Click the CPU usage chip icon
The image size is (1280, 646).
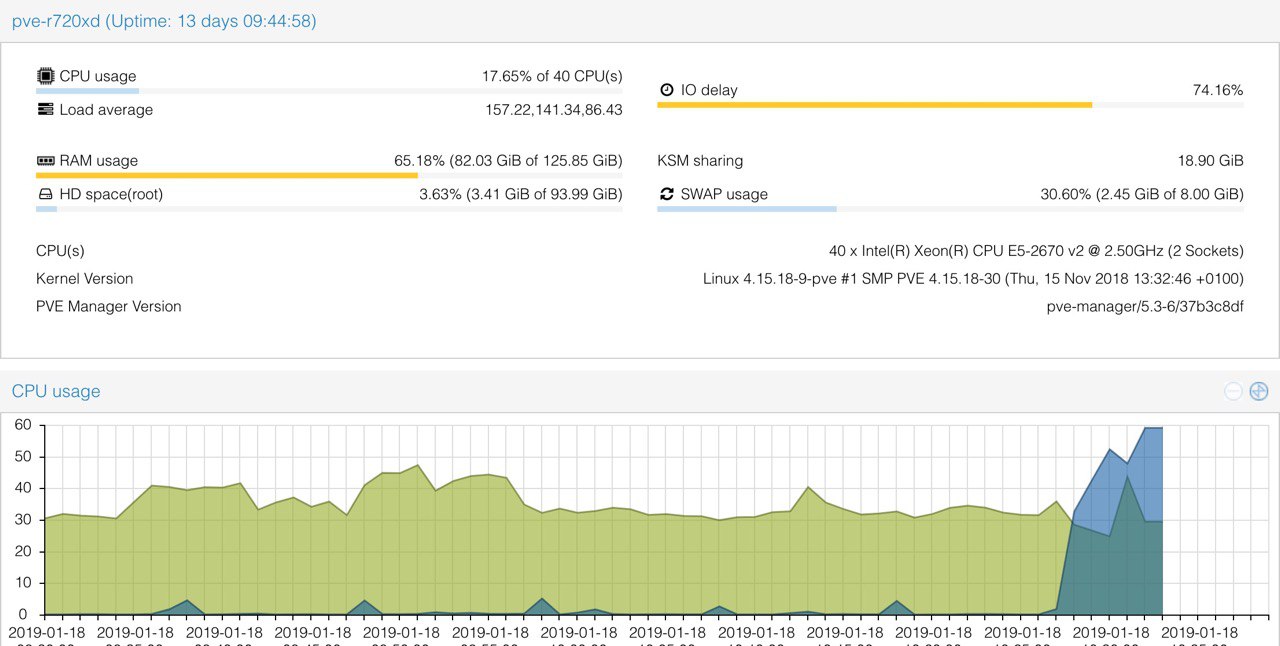pyautogui.click(x=45, y=76)
